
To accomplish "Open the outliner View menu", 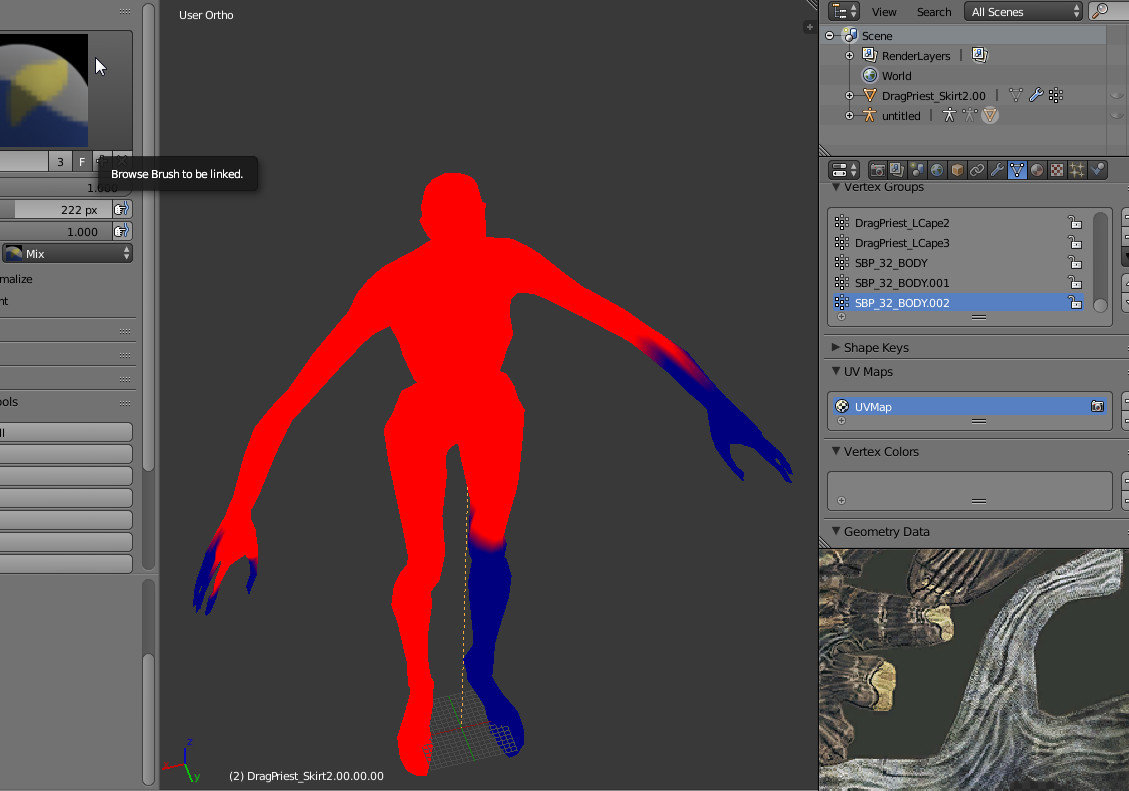I will (883, 12).
